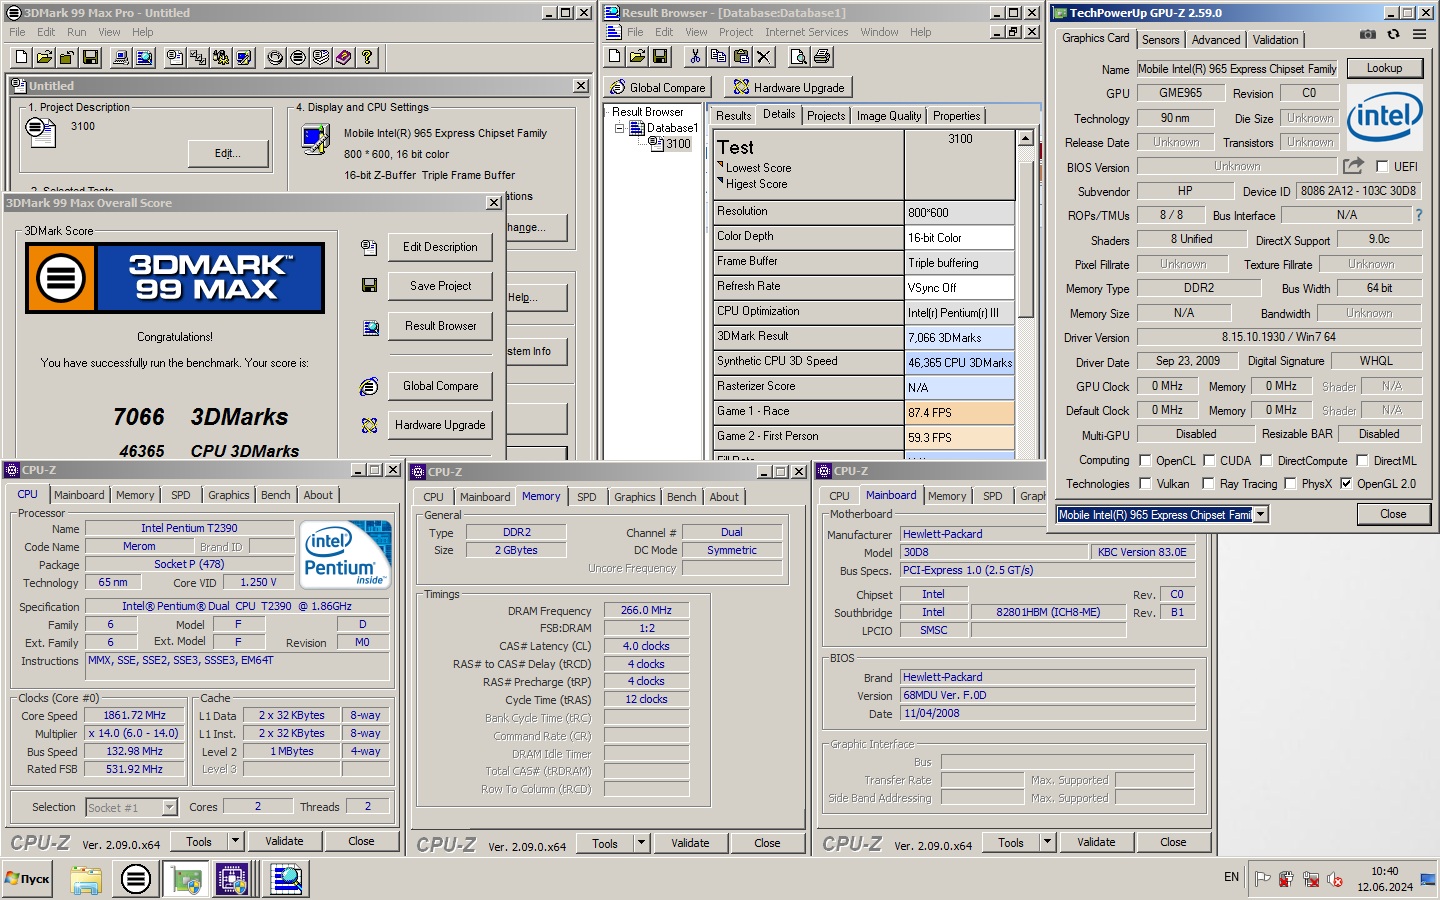Open Tools dropdown arrow in CPU-Z CPU window
The image size is (1440, 900).
236,841
